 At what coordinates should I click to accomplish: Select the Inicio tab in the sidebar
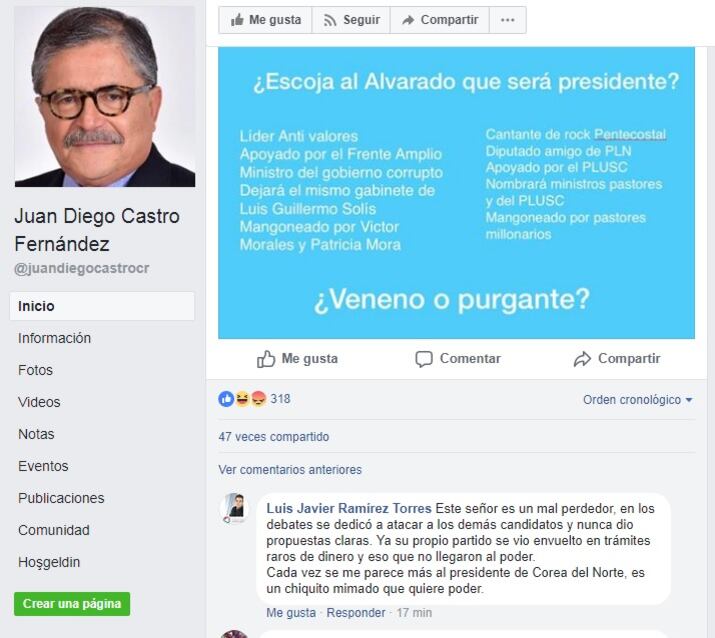[102, 306]
